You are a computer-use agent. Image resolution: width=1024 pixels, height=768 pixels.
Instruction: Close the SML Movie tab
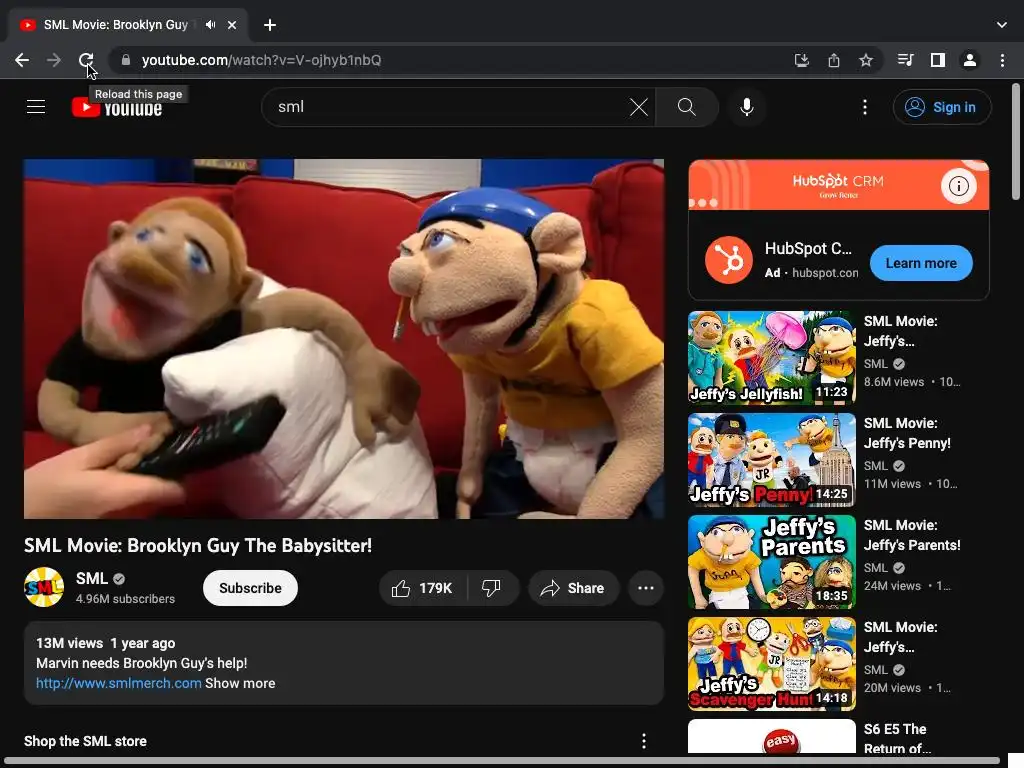(232, 25)
